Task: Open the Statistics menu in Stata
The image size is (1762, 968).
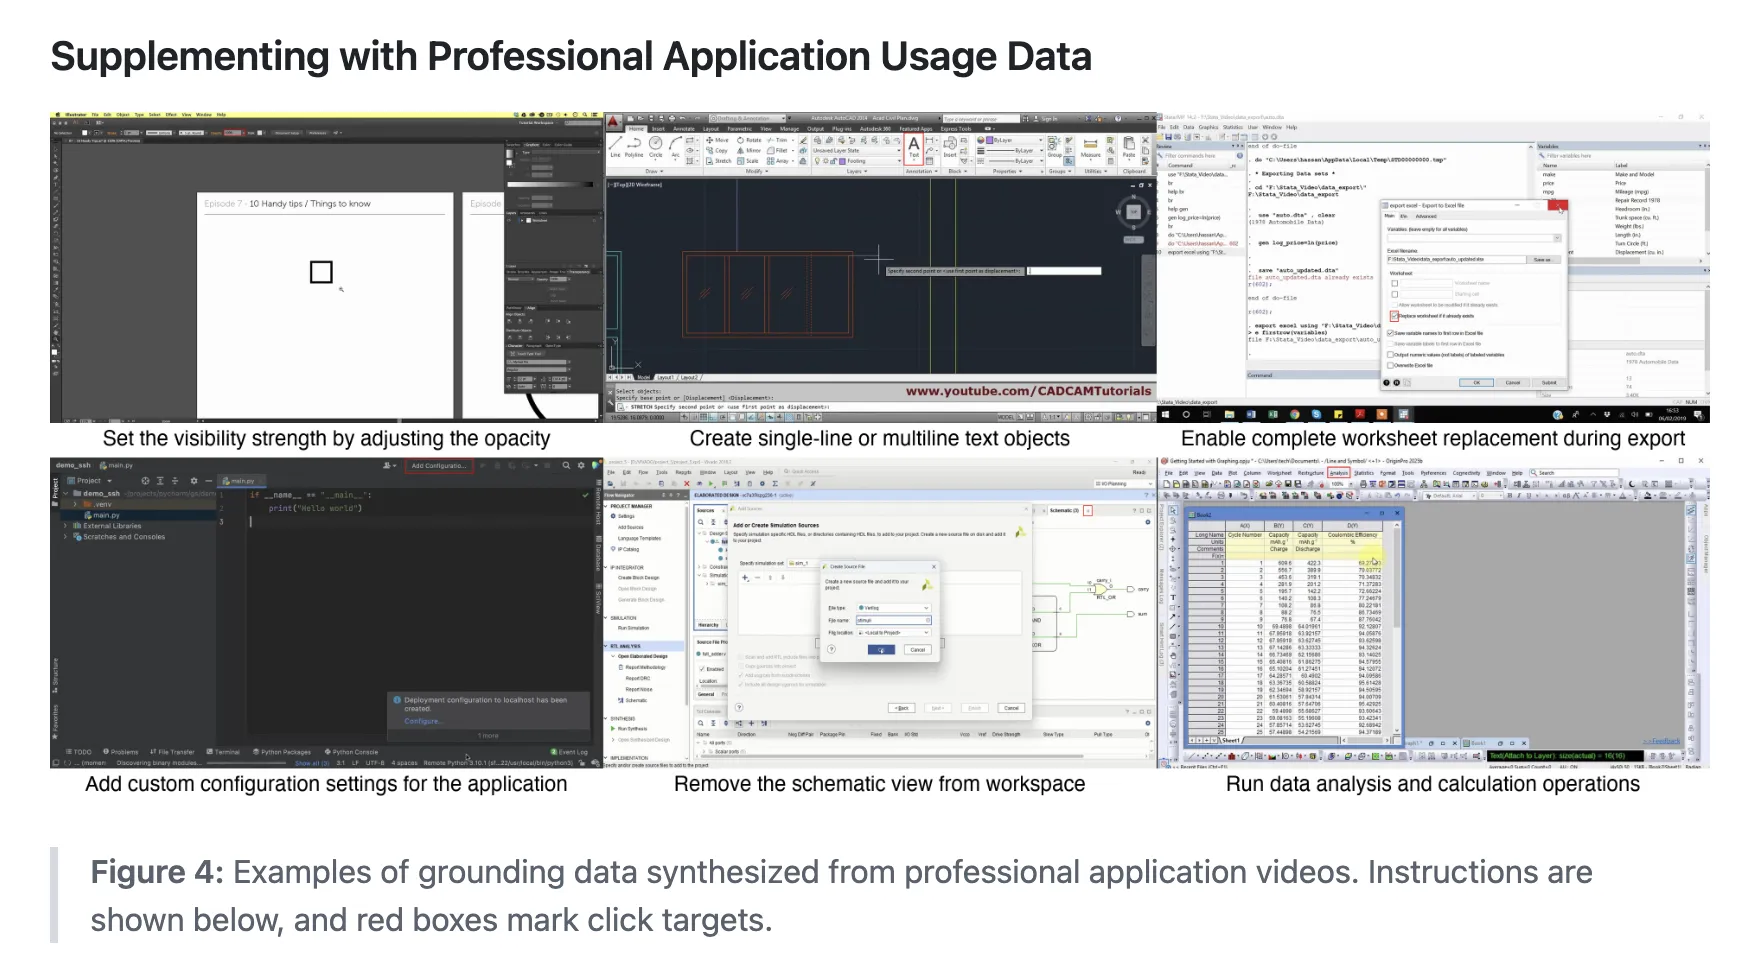Action: pyautogui.click(x=1235, y=127)
